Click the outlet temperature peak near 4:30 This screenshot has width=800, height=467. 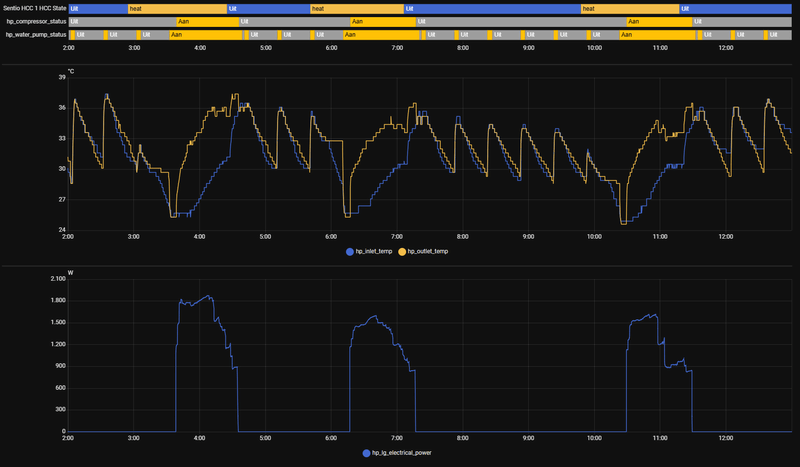[235, 94]
